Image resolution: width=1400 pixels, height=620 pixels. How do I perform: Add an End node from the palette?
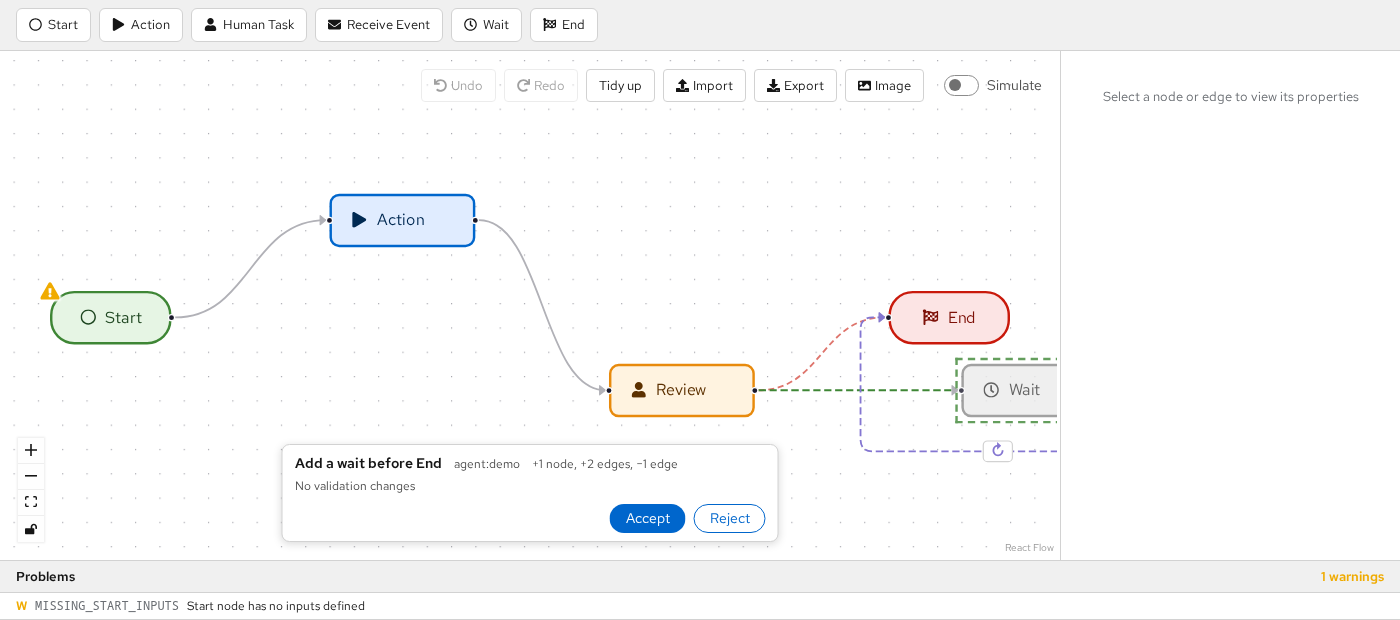click(564, 25)
